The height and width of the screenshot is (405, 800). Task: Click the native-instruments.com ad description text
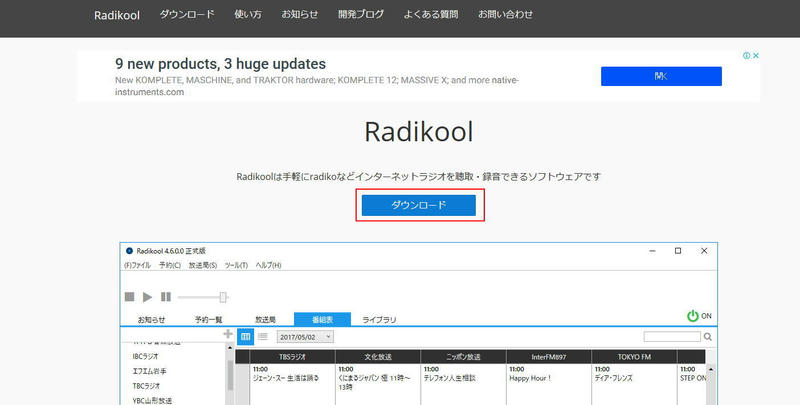[x=317, y=86]
